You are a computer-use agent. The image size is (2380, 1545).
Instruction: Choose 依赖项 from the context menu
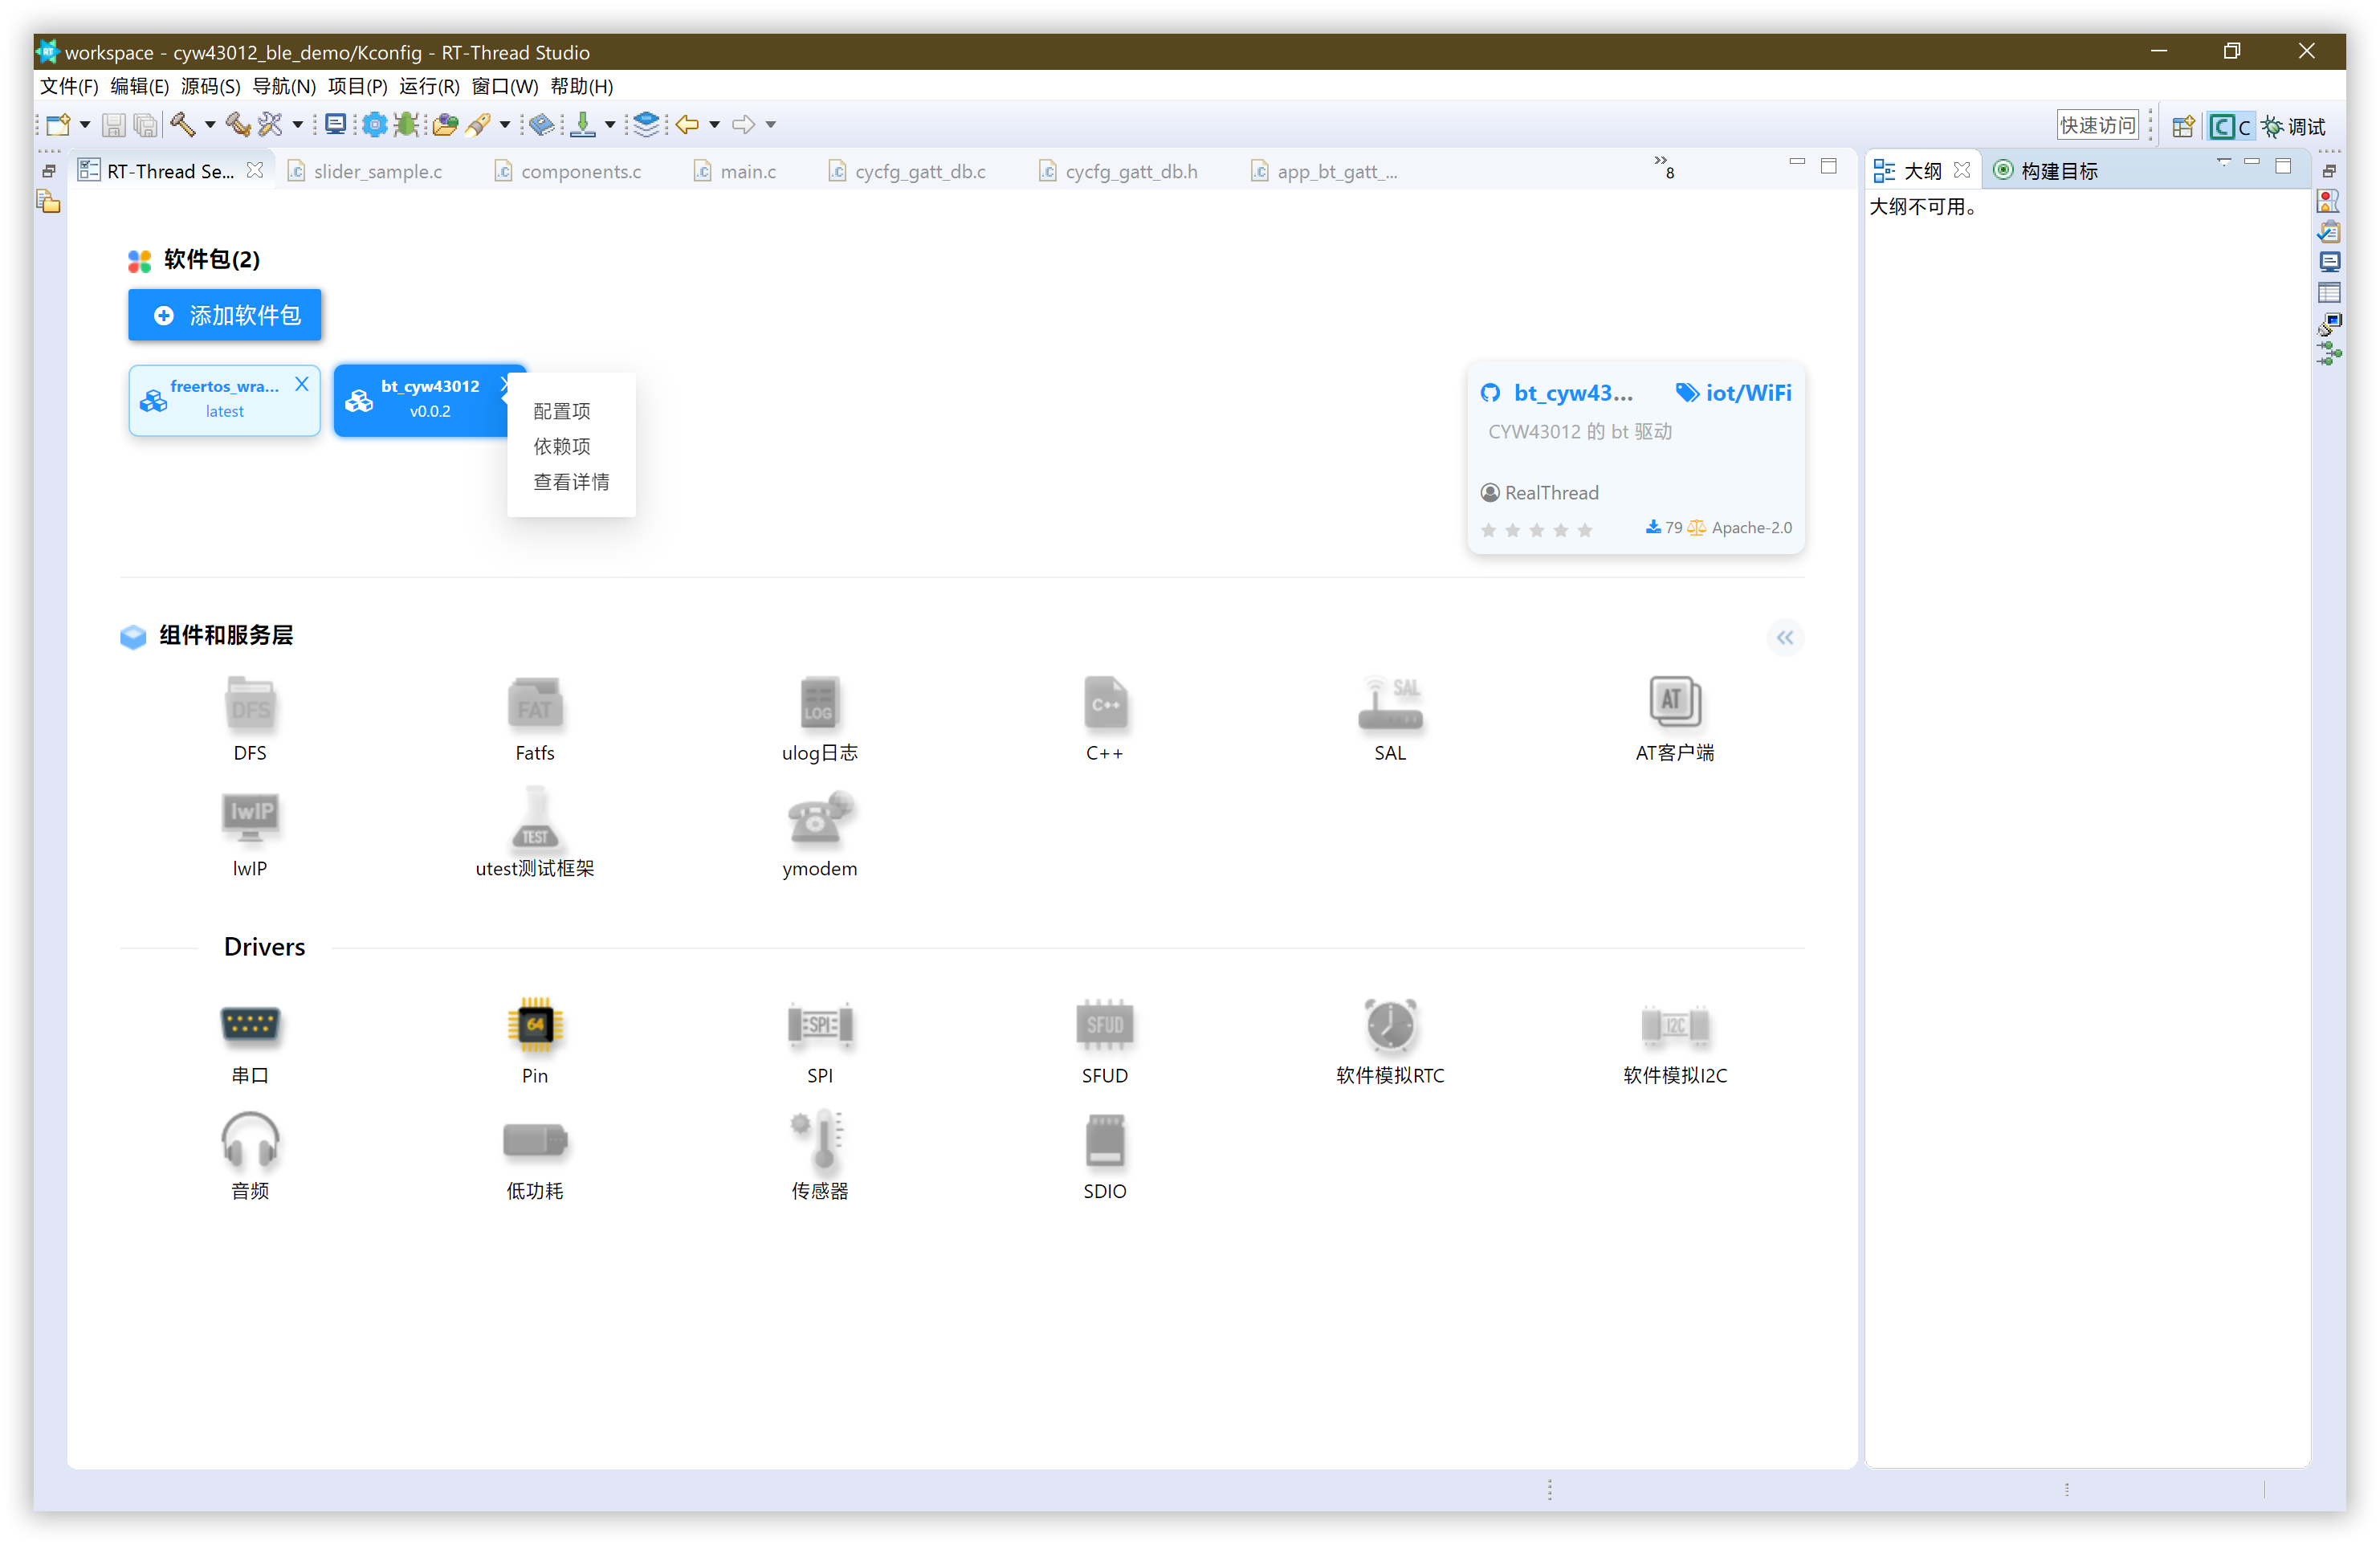pyautogui.click(x=562, y=446)
